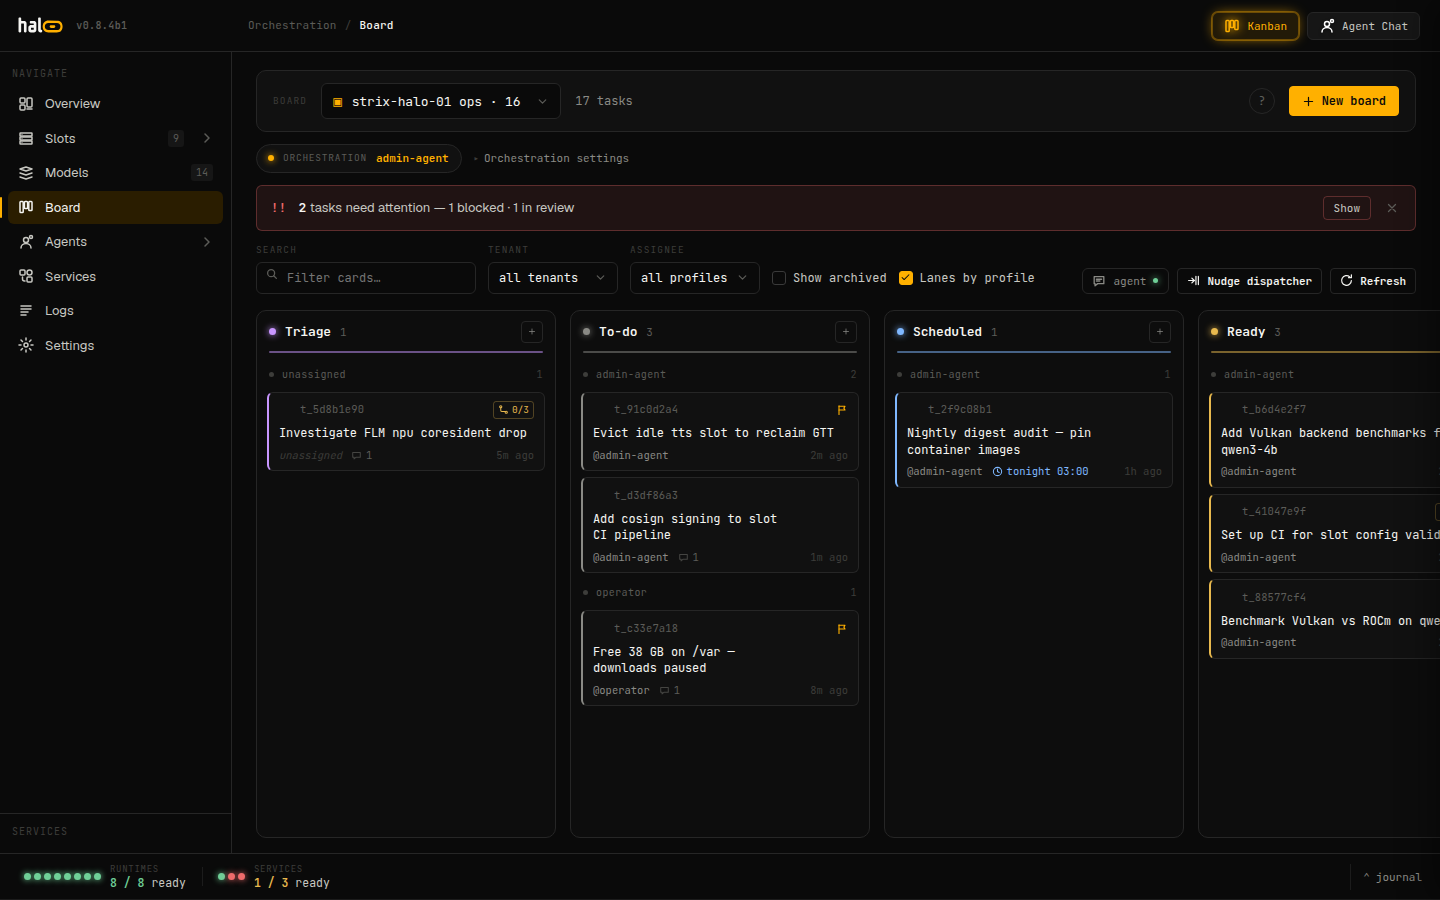
Task: Collapse admin-agent lane in To-do
Action: (720, 375)
